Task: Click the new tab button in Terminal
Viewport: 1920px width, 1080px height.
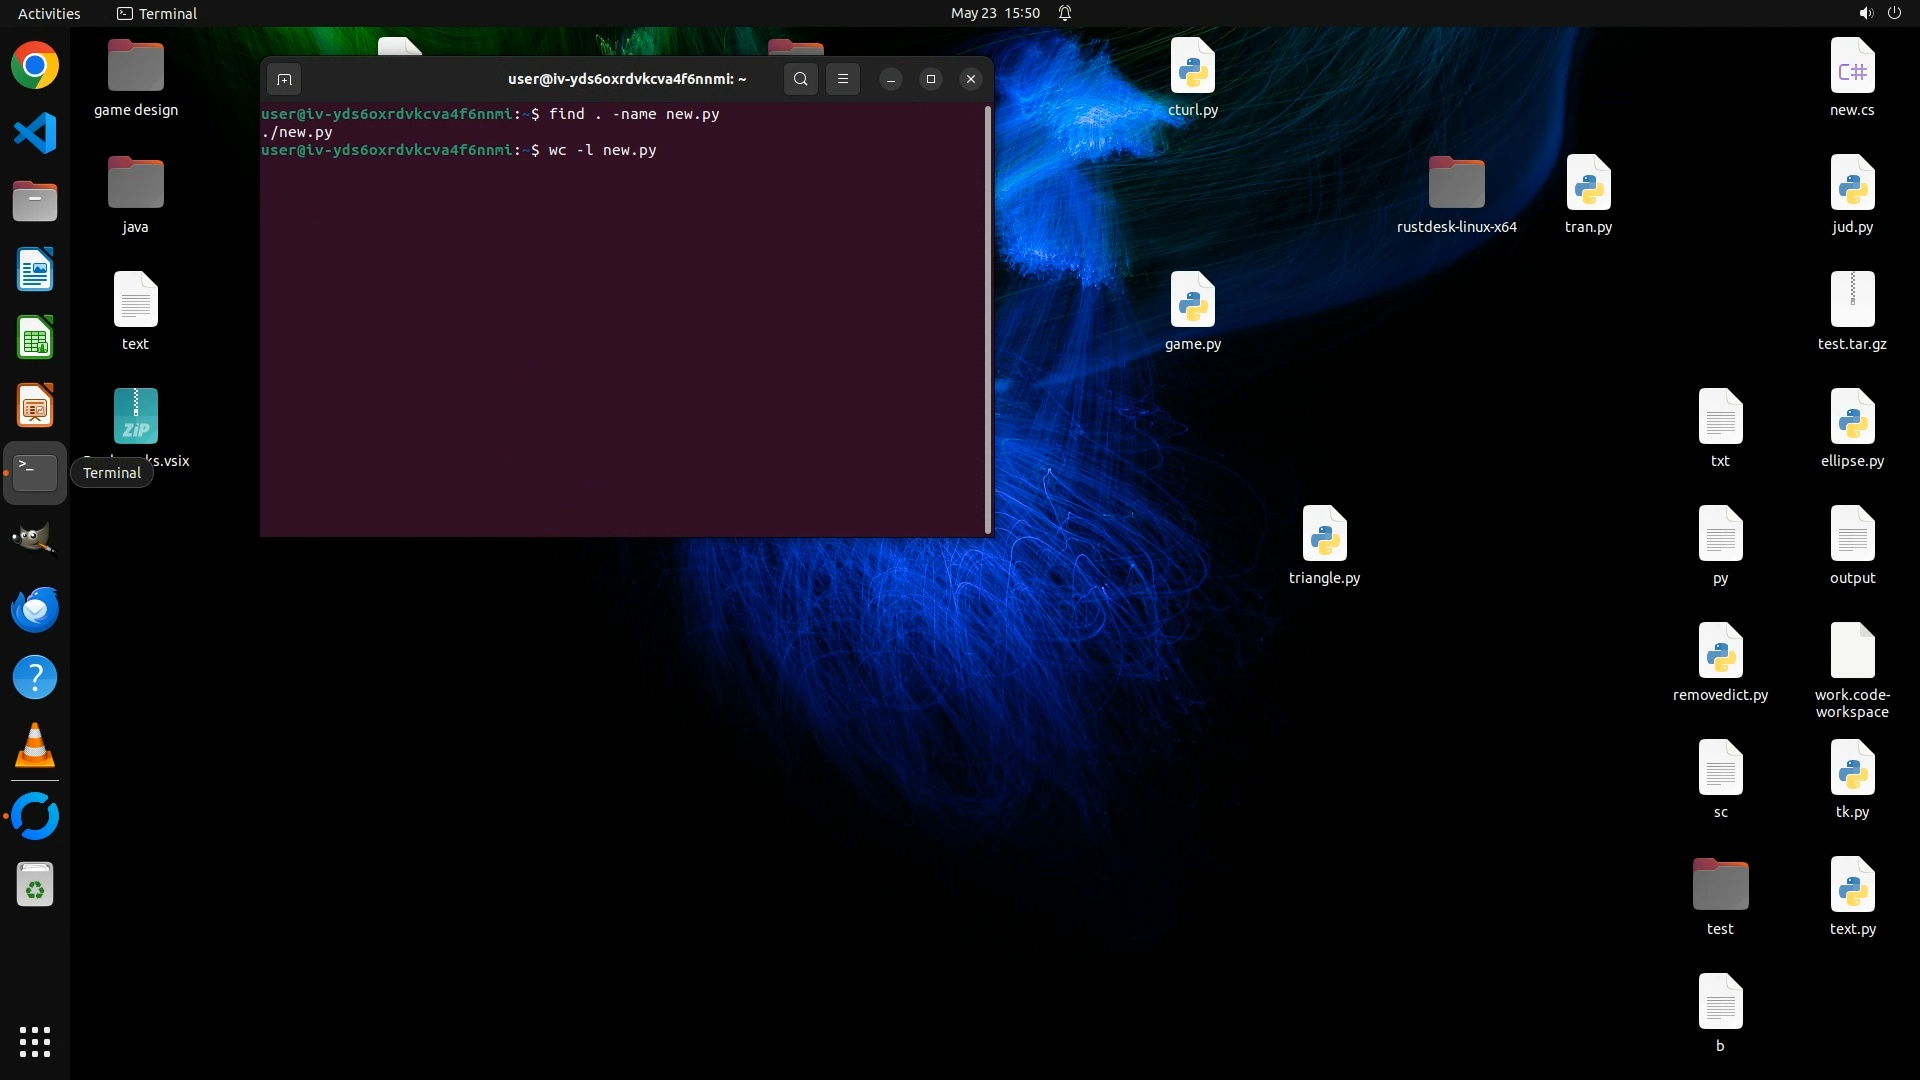Action: [284, 79]
